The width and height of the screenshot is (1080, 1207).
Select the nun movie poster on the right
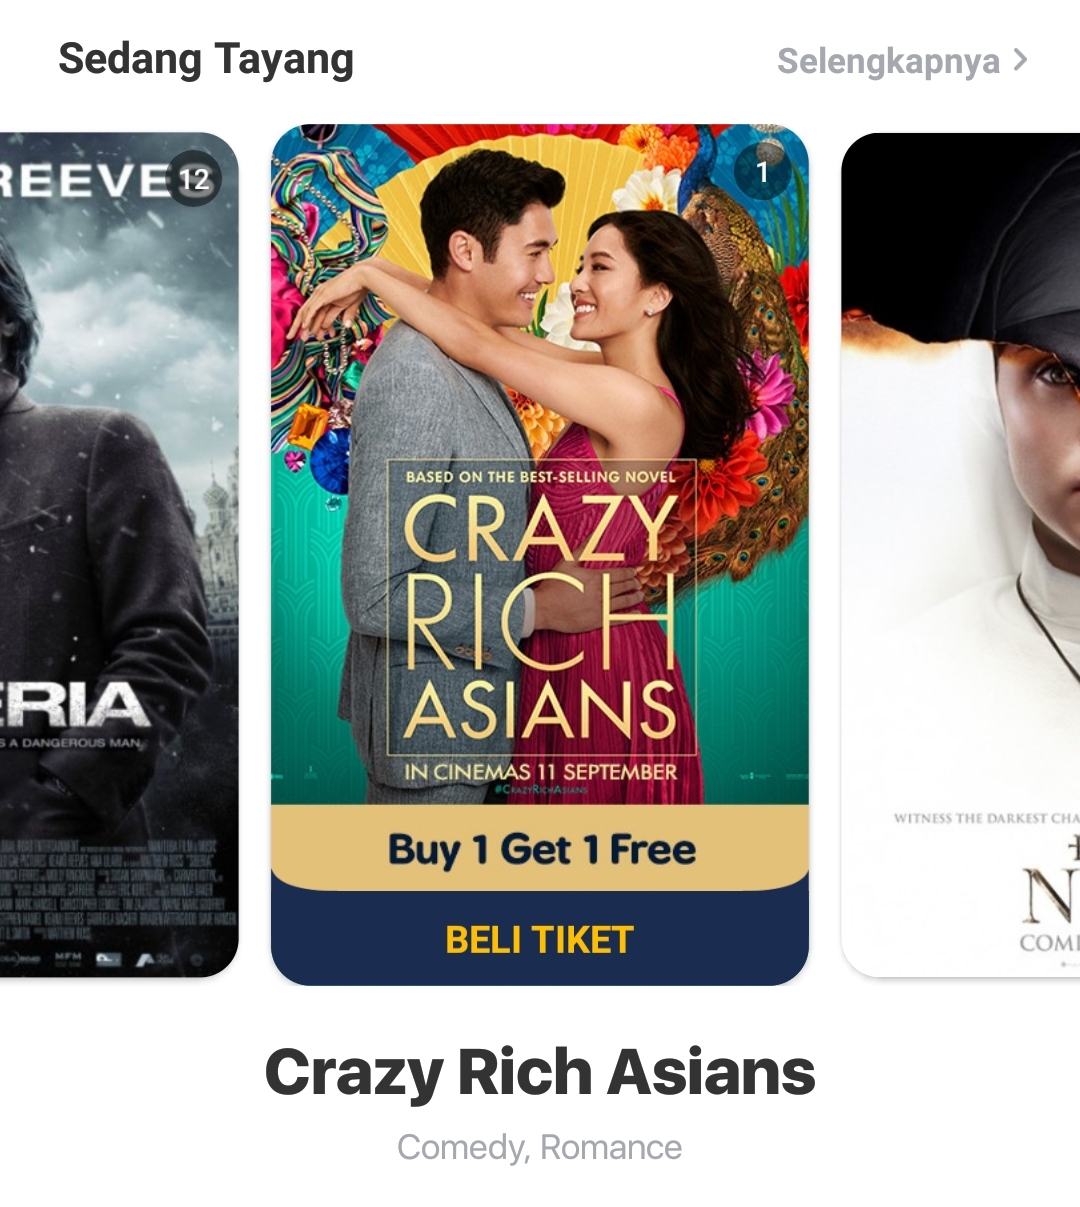[961, 555]
